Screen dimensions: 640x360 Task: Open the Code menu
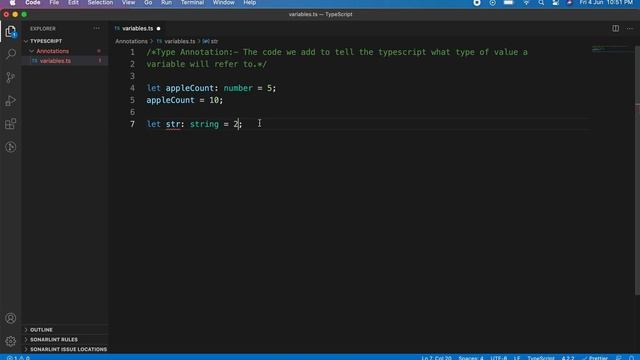(x=33, y=3)
